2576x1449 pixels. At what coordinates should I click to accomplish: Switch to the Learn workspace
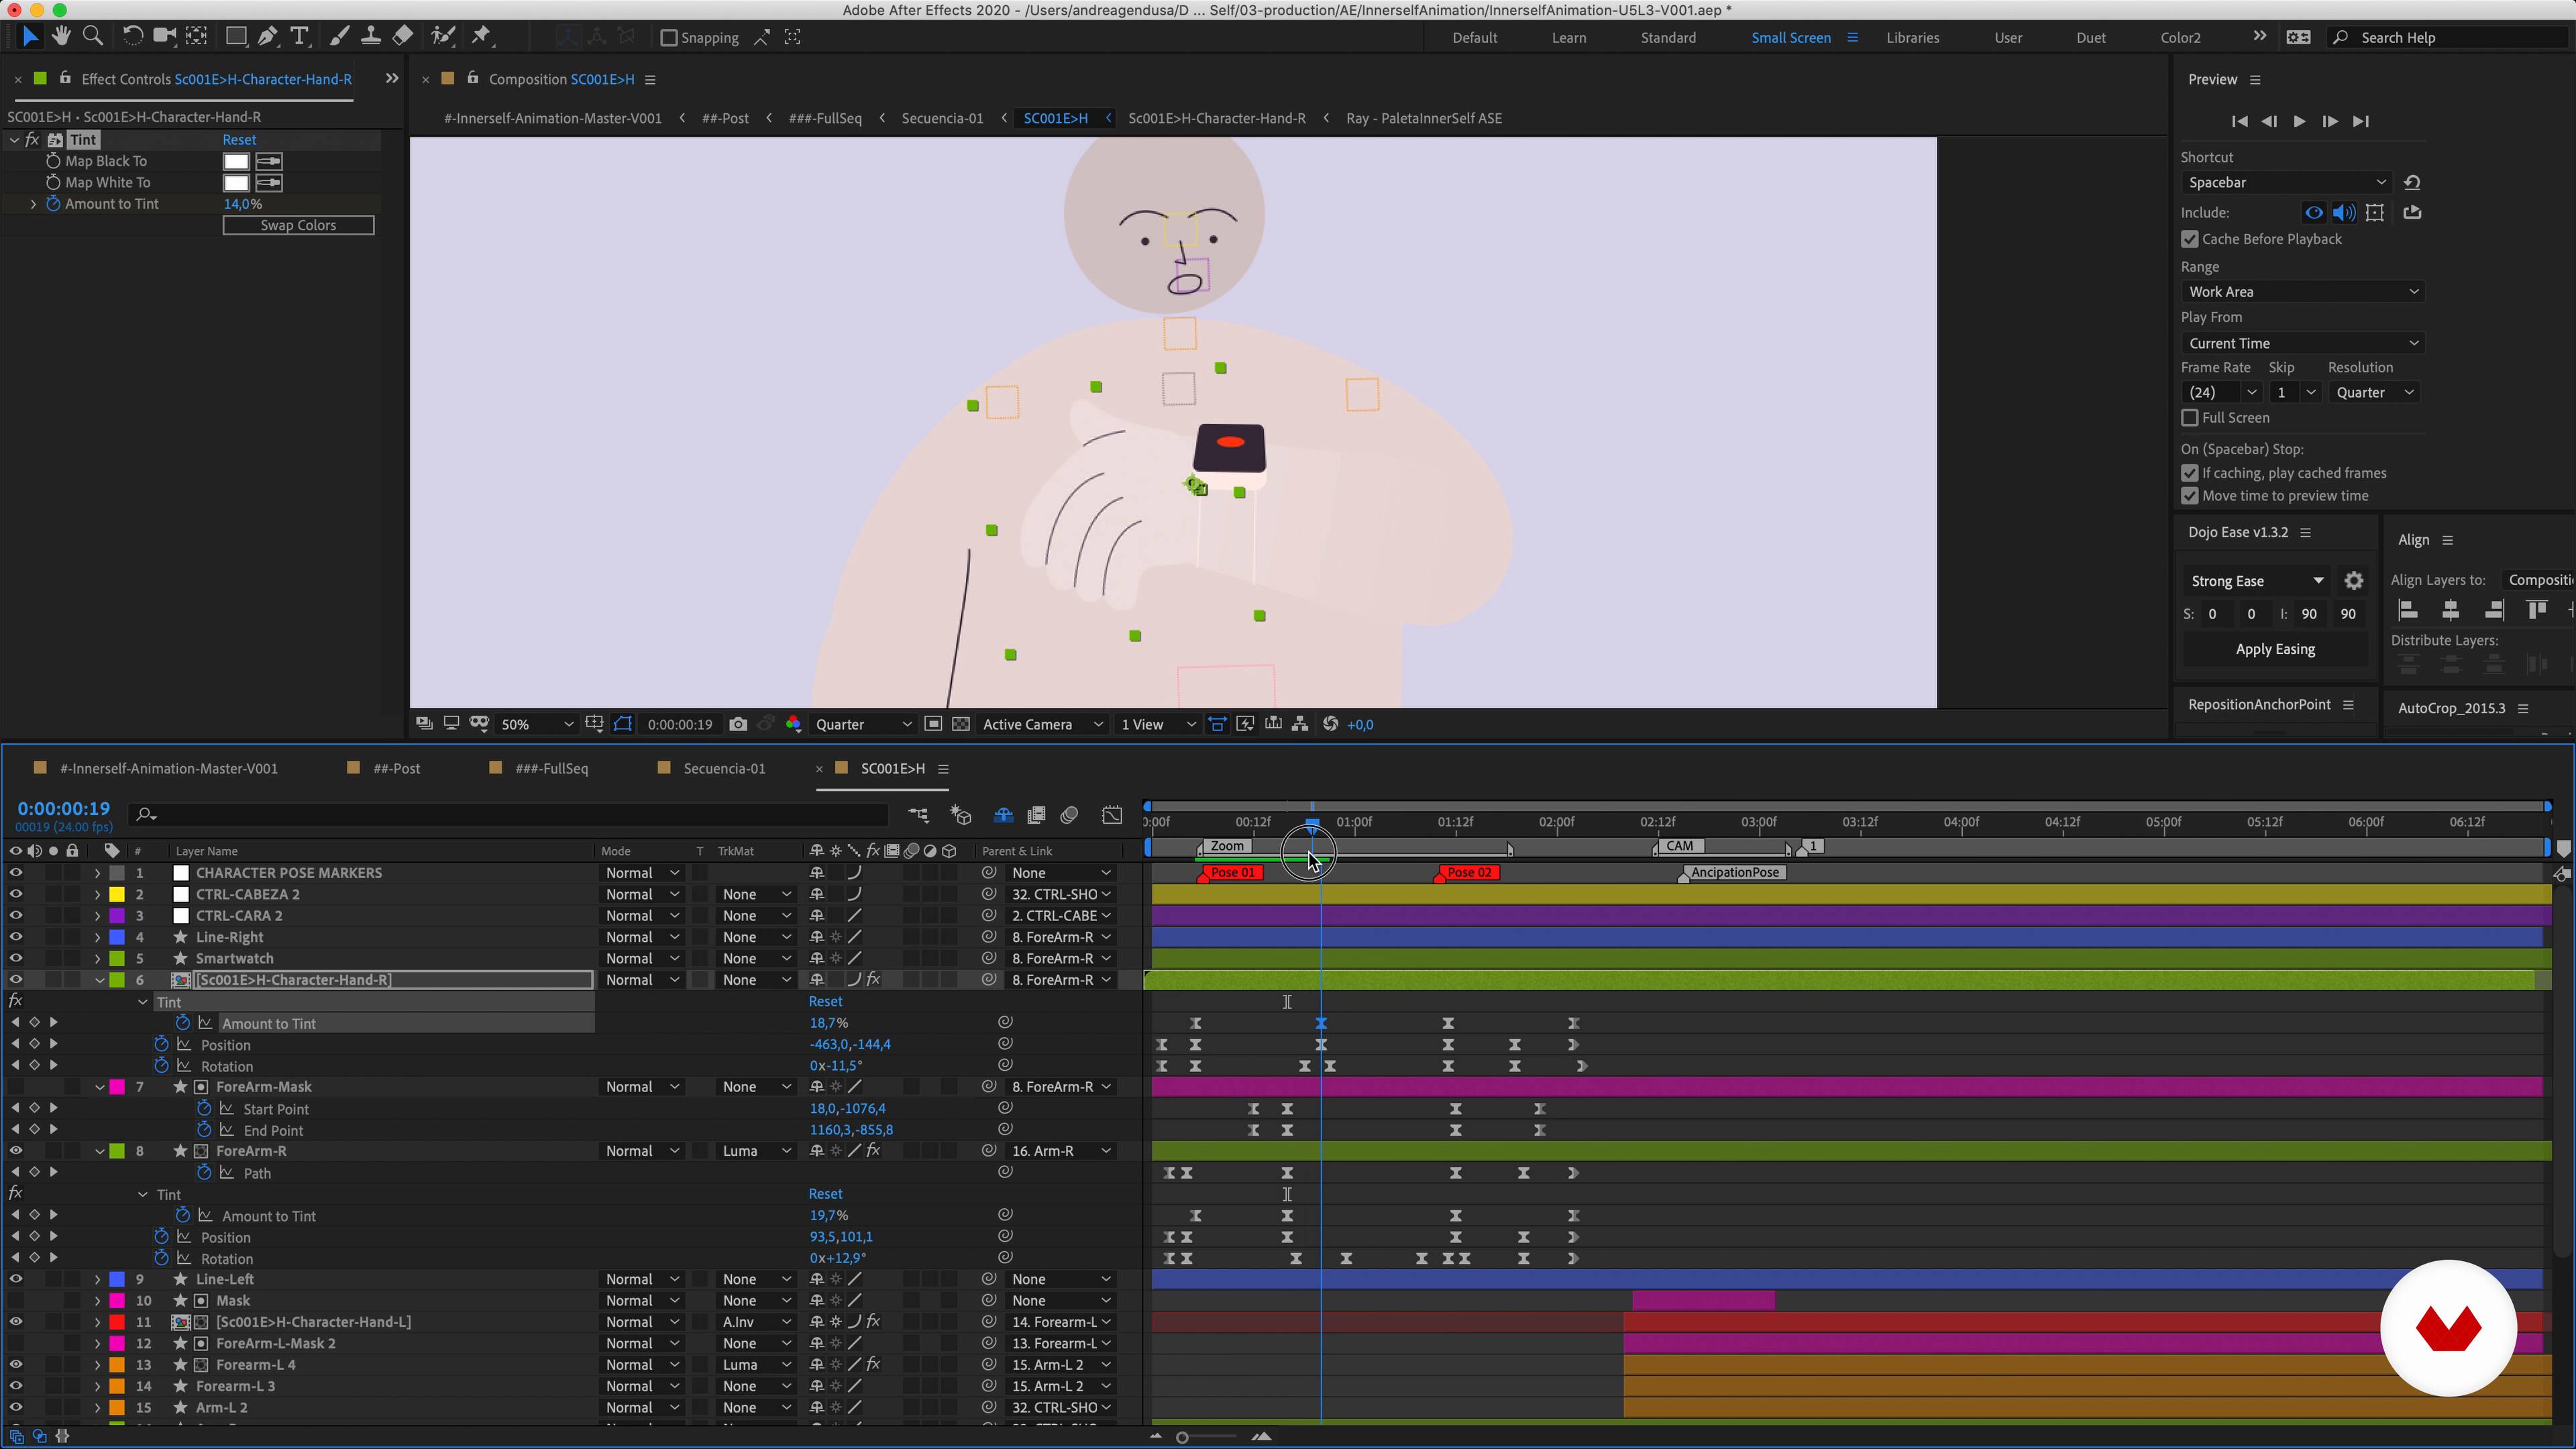point(1568,38)
